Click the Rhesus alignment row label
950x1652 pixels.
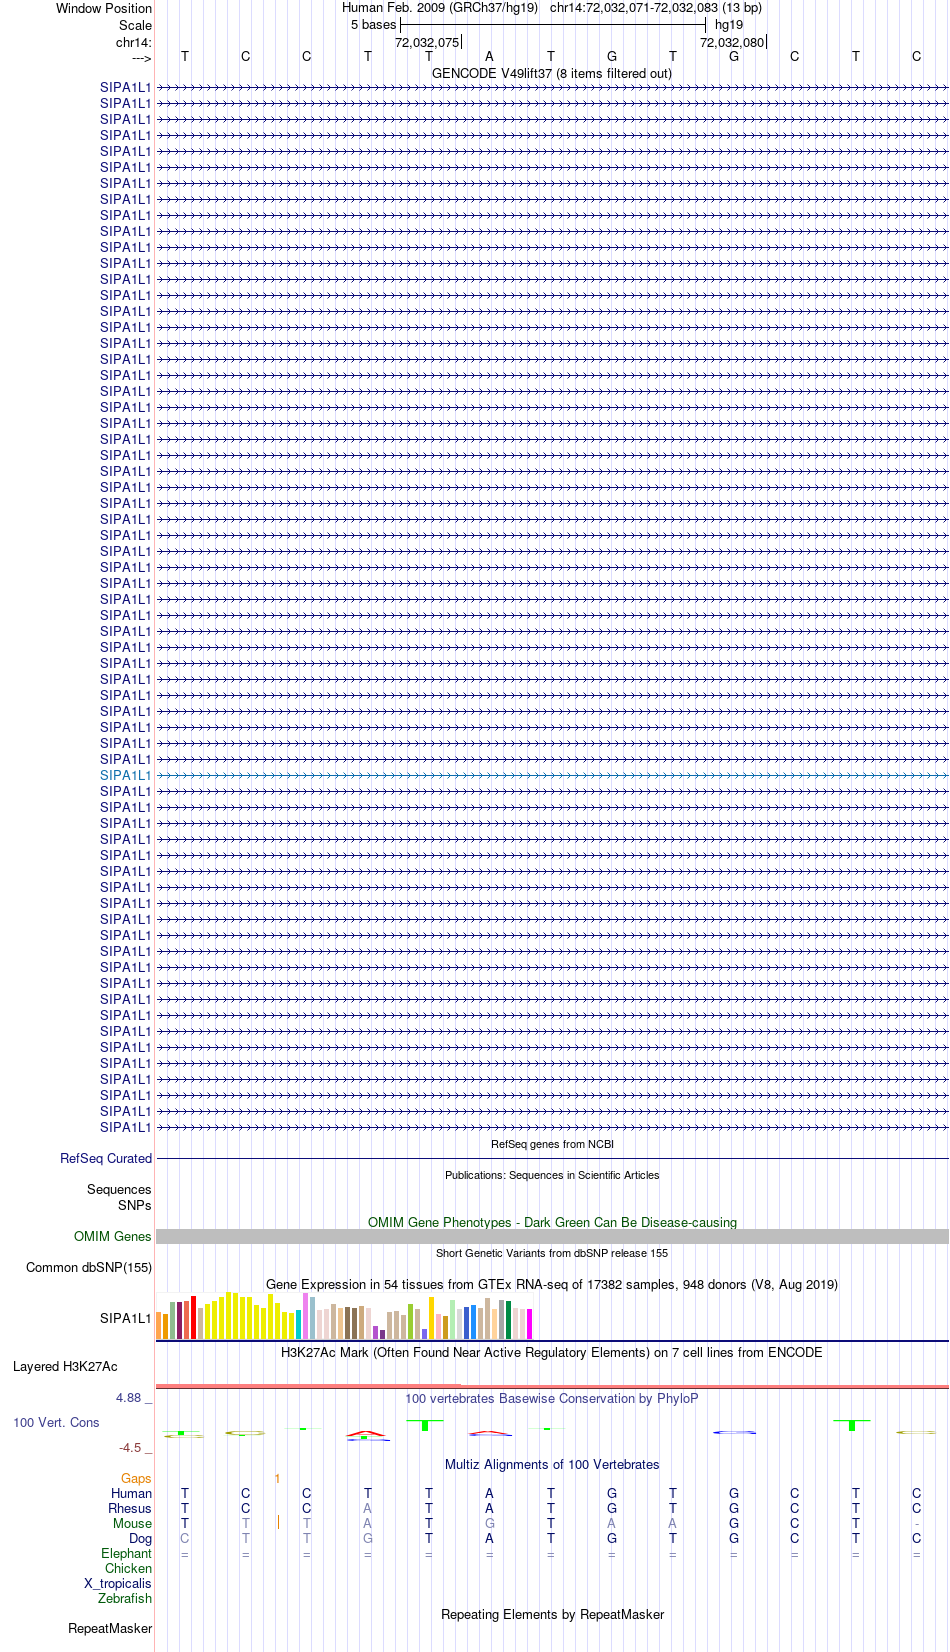click(130, 1508)
